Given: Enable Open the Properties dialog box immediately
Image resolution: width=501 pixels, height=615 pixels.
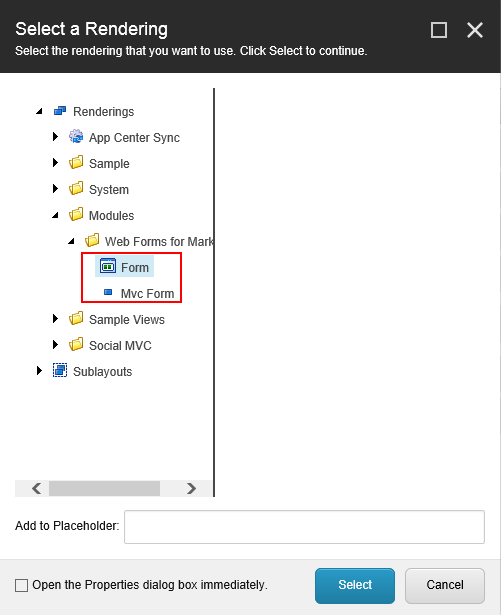Looking at the screenshot, I should (21, 586).
